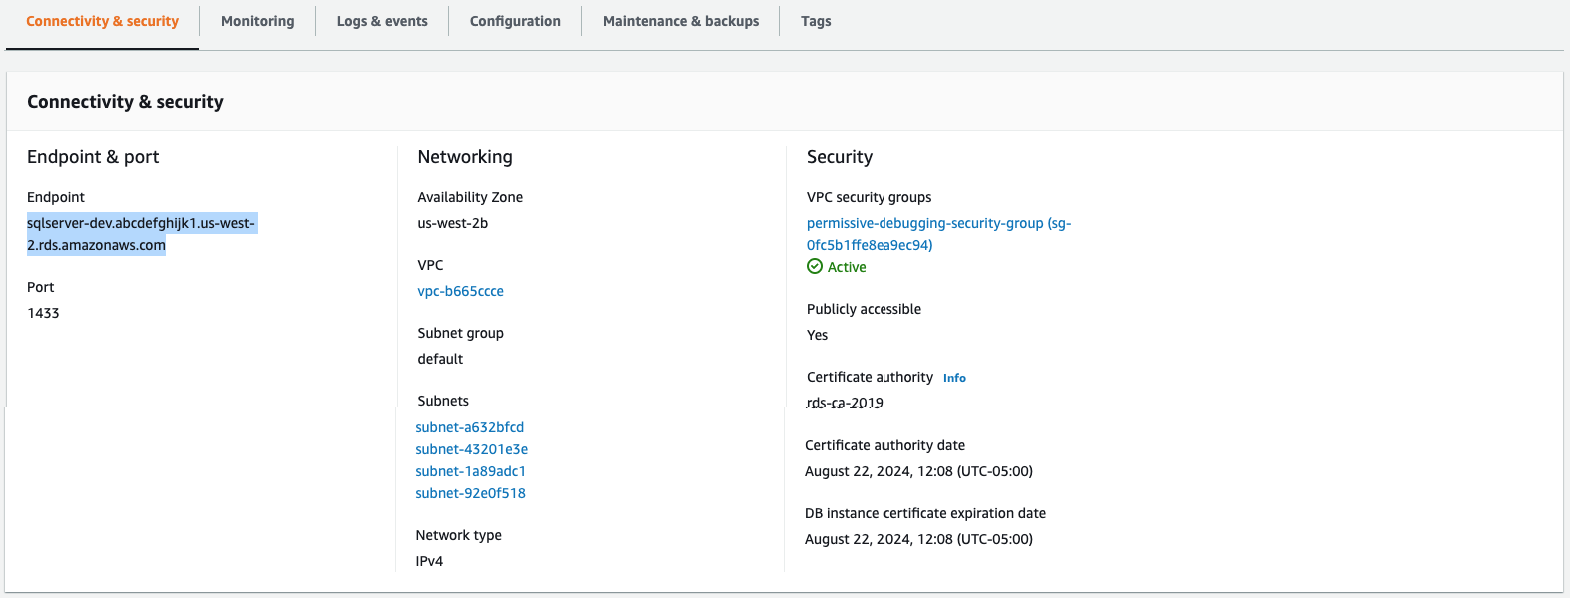Click the DB instance certificate expiration date value
Viewport: 1570px width, 598px height.
pos(918,539)
